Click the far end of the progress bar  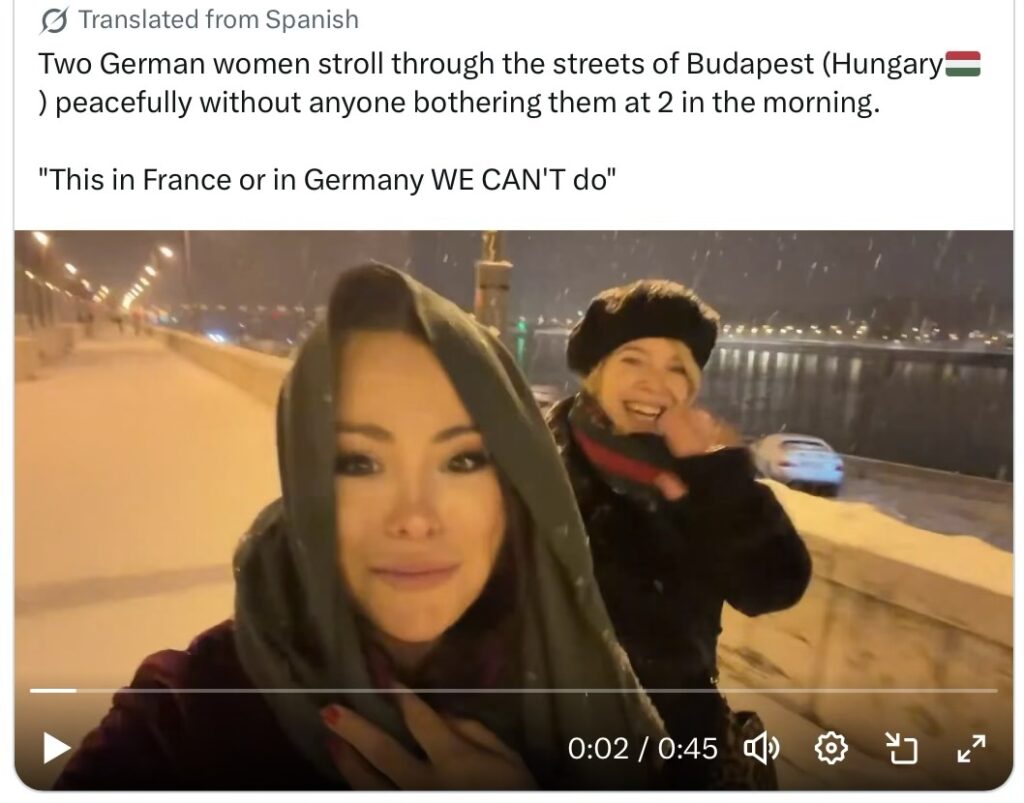point(993,690)
